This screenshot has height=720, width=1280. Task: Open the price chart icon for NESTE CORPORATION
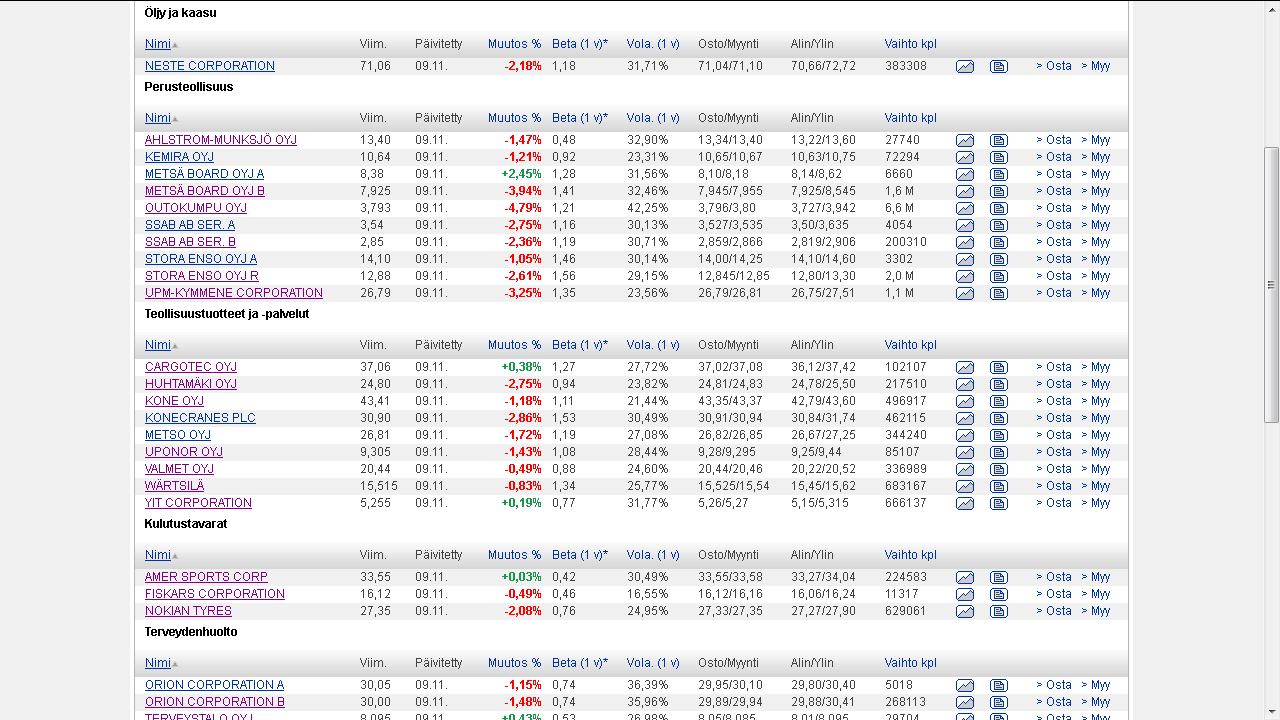964,66
